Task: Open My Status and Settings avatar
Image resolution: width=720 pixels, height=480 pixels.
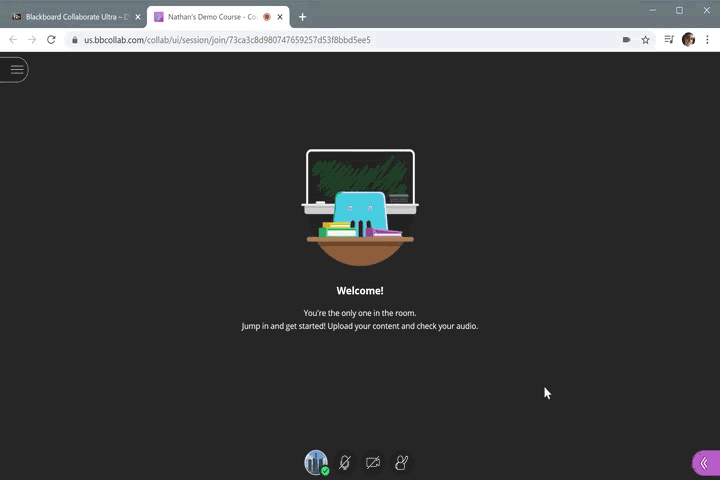Action: click(x=316, y=462)
